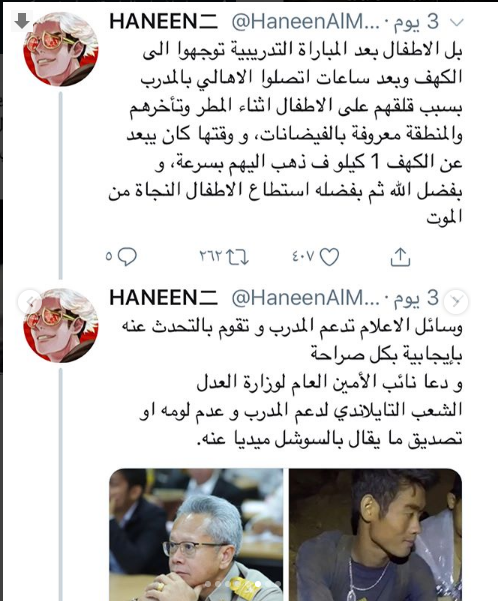Click HANEEN display name on second tweet
The height and width of the screenshot is (601, 498).
tap(164, 298)
